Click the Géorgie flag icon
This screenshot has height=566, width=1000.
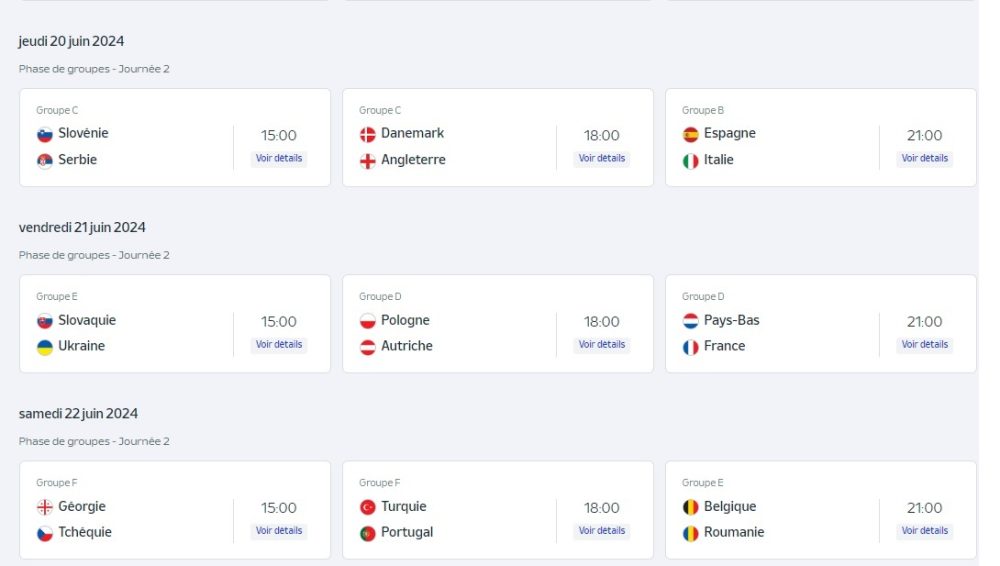click(45, 507)
